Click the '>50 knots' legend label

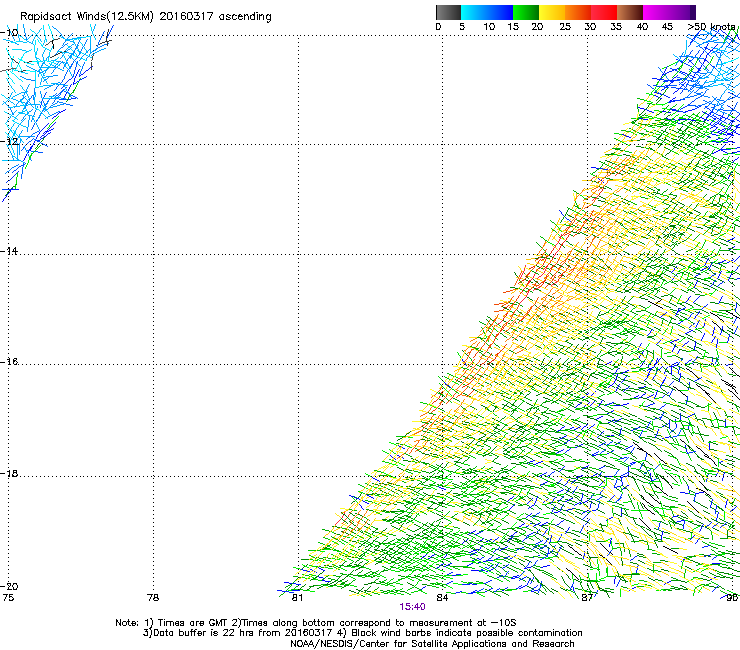(711, 27)
